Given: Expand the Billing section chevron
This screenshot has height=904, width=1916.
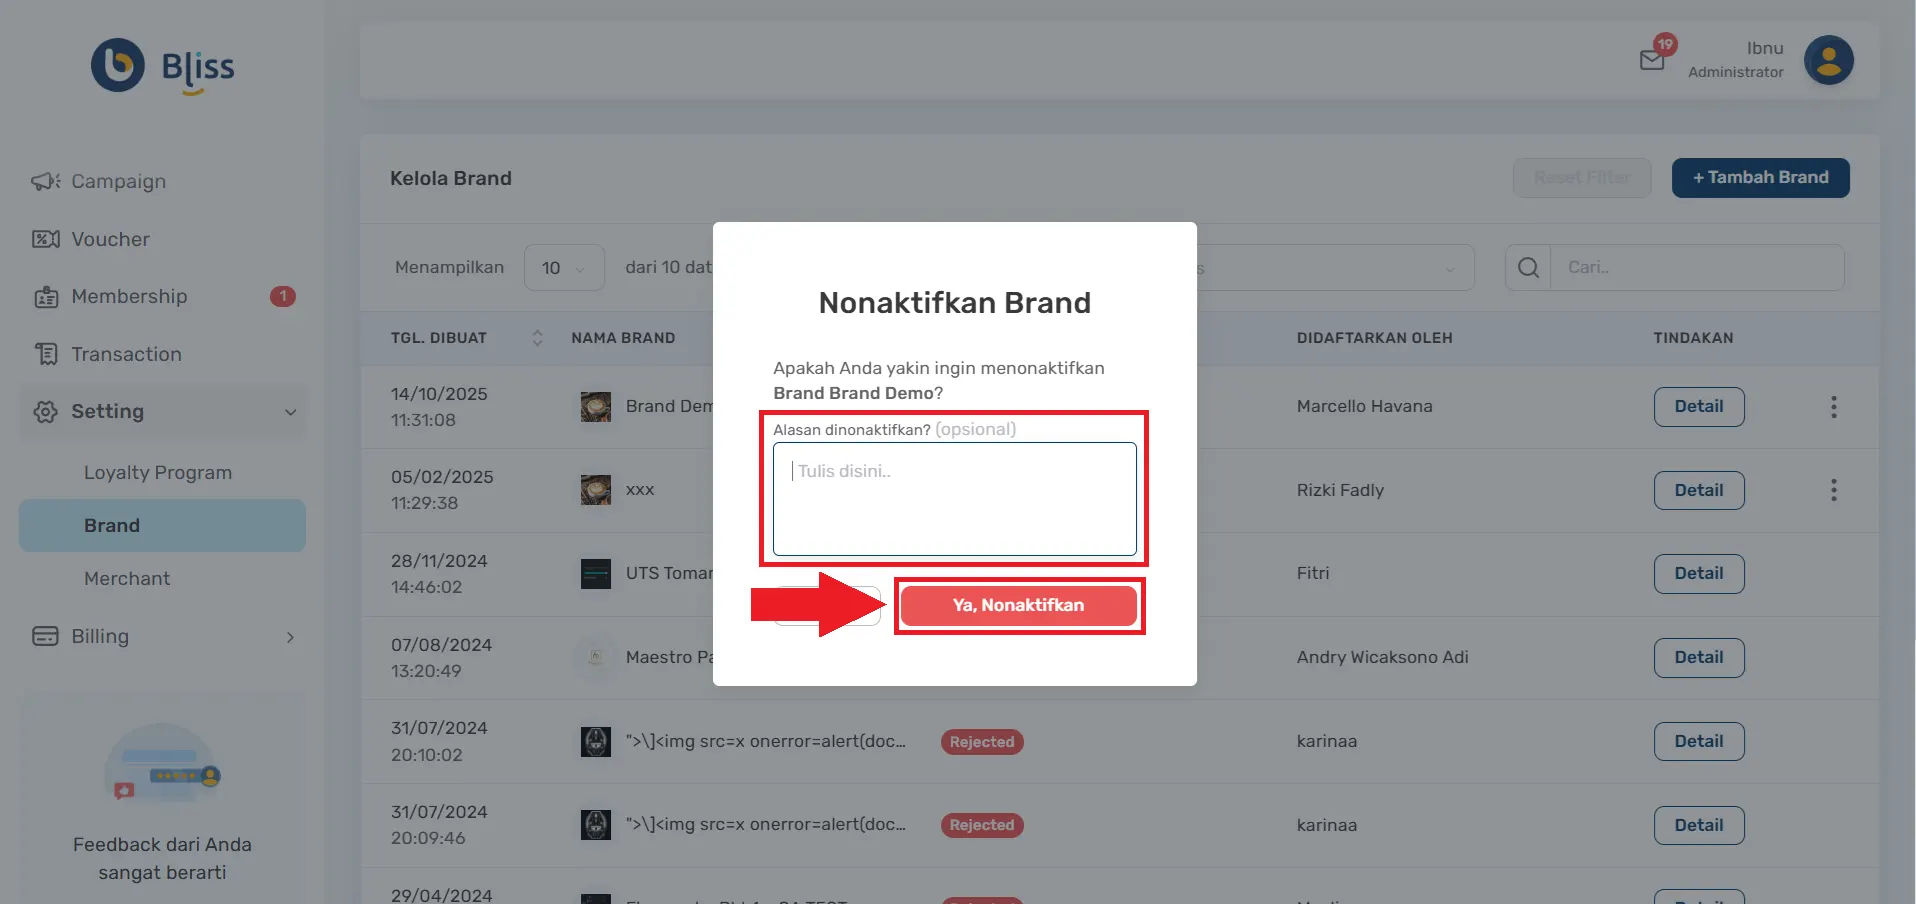Looking at the screenshot, I should [x=290, y=637].
